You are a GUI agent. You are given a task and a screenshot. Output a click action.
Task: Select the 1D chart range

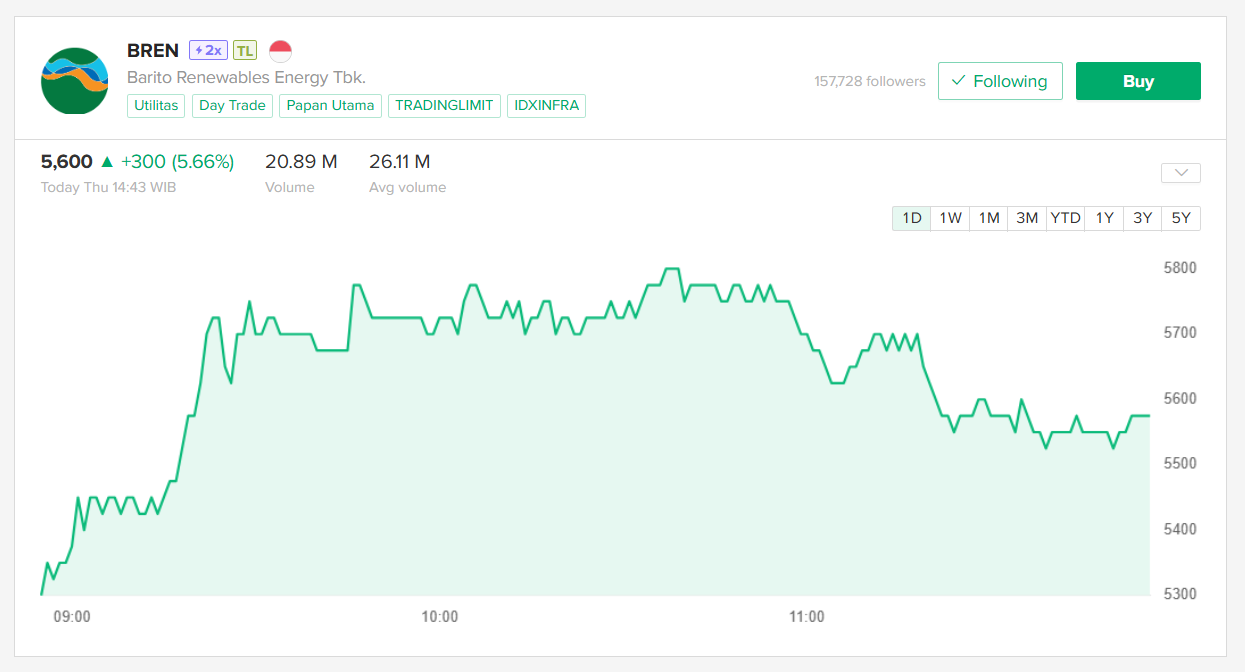coord(911,218)
